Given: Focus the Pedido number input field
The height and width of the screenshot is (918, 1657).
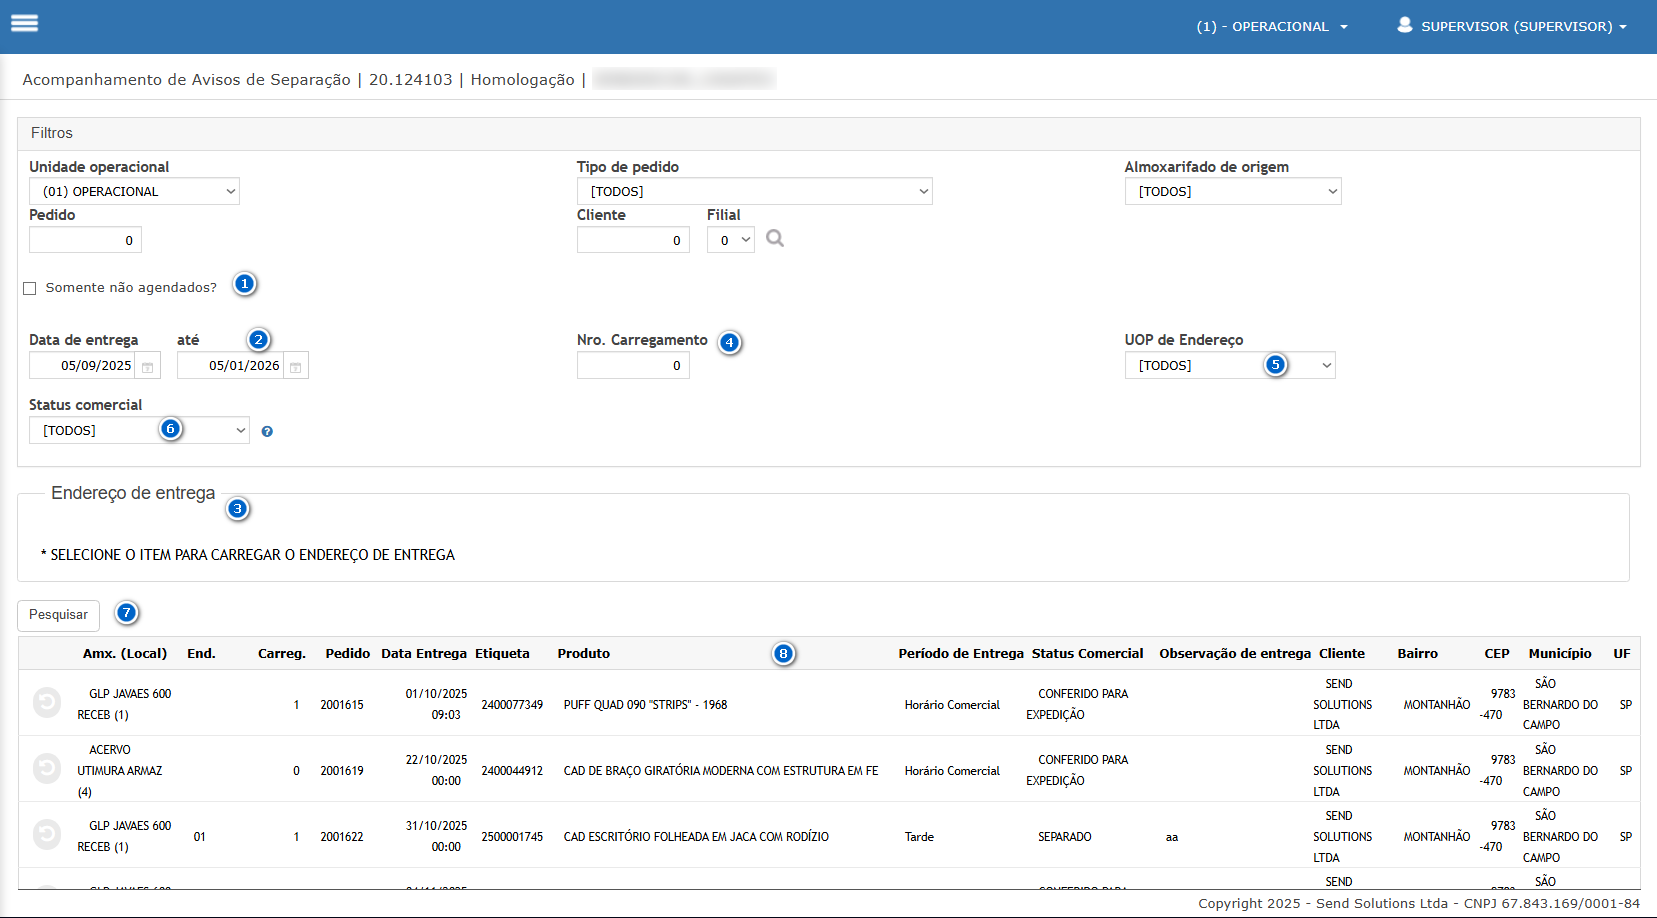Looking at the screenshot, I should (x=85, y=240).
